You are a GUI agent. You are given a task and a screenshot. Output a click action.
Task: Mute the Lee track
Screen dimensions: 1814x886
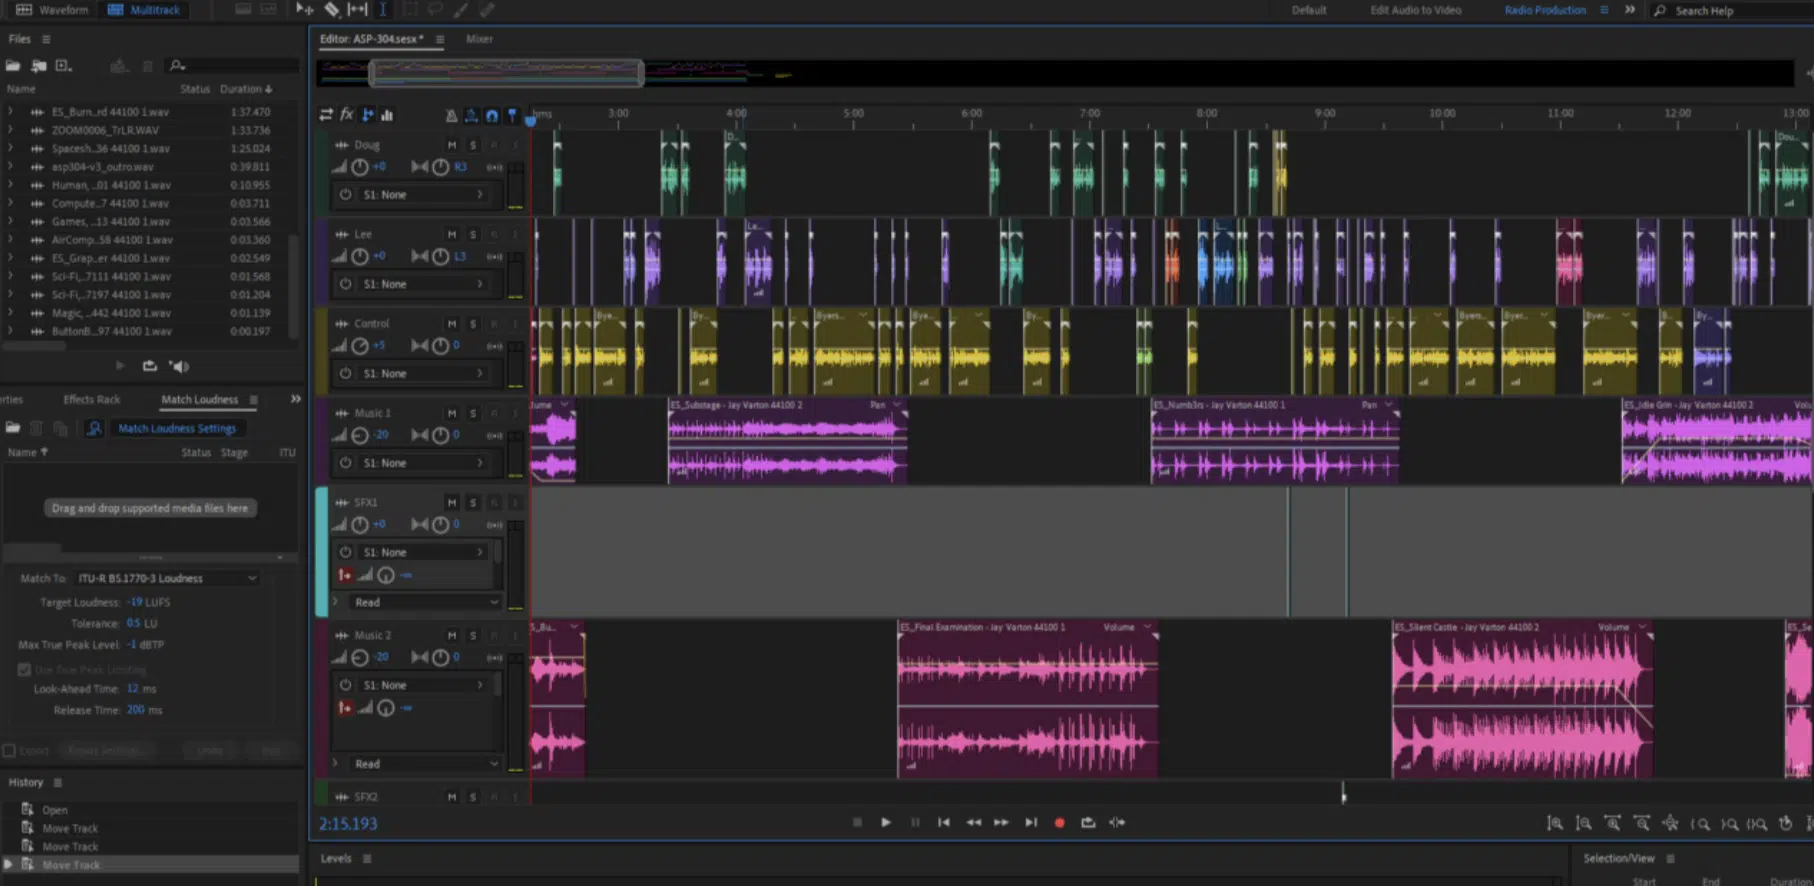pyautogui.click(x=452, y=234)
